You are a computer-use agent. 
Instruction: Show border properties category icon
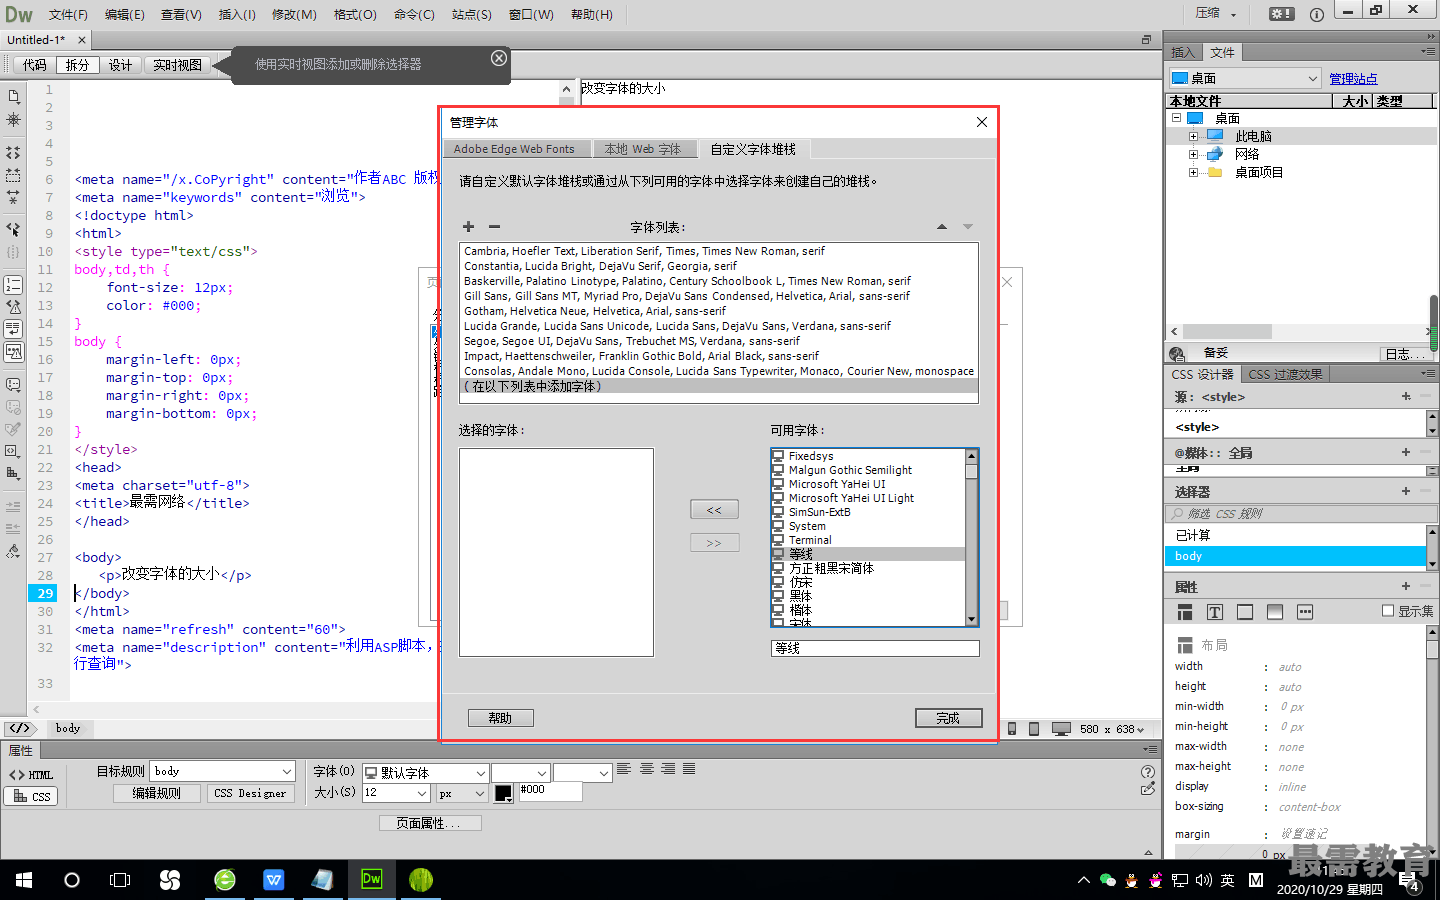(1245, 612)
